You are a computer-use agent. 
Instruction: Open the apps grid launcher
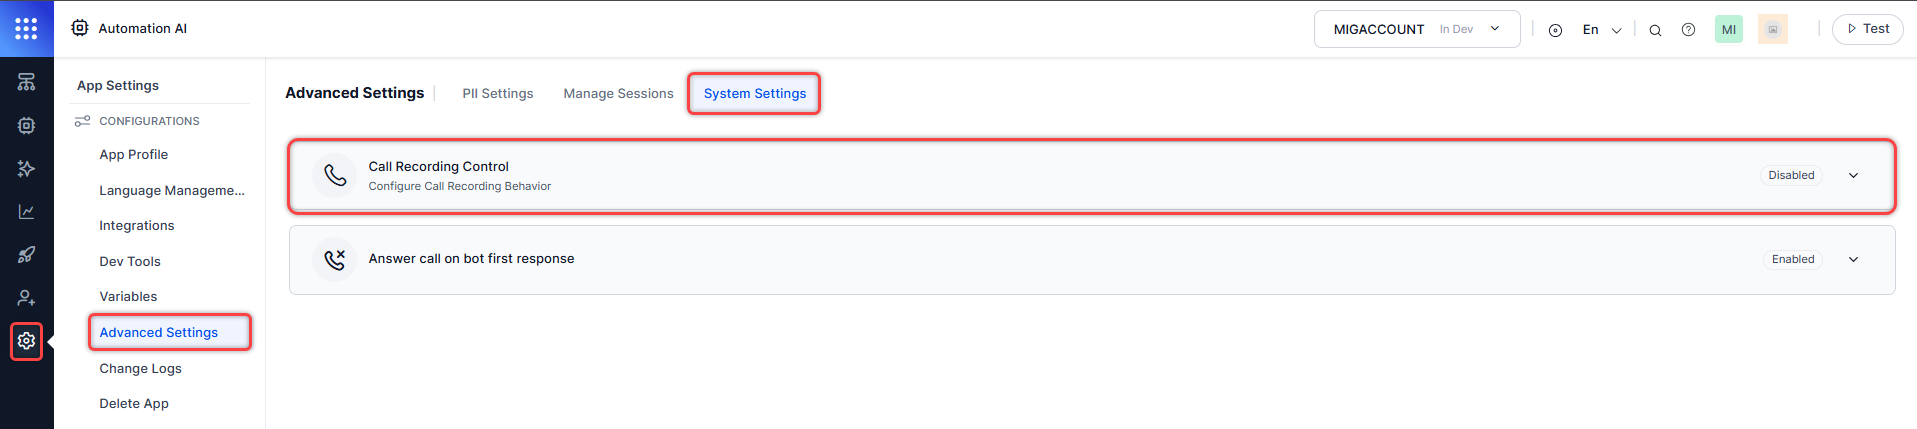[26, 29]
